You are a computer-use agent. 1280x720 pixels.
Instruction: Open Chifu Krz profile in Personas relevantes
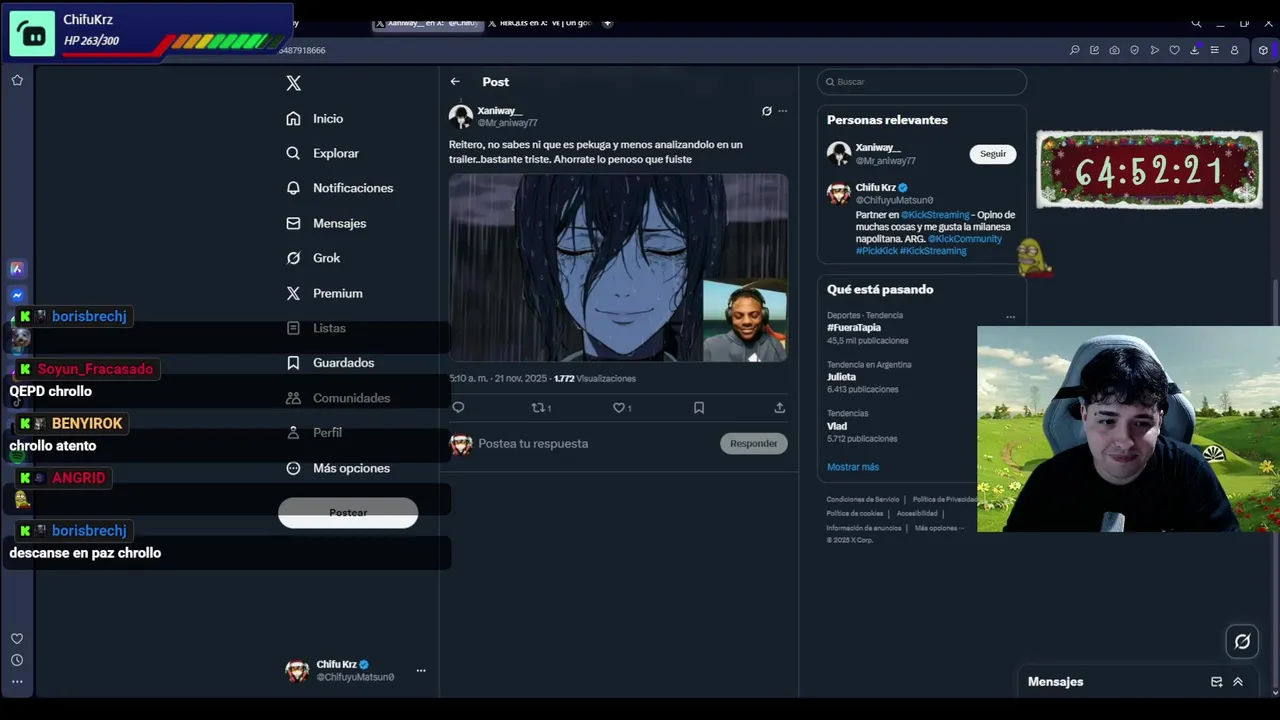pos(876,188)
